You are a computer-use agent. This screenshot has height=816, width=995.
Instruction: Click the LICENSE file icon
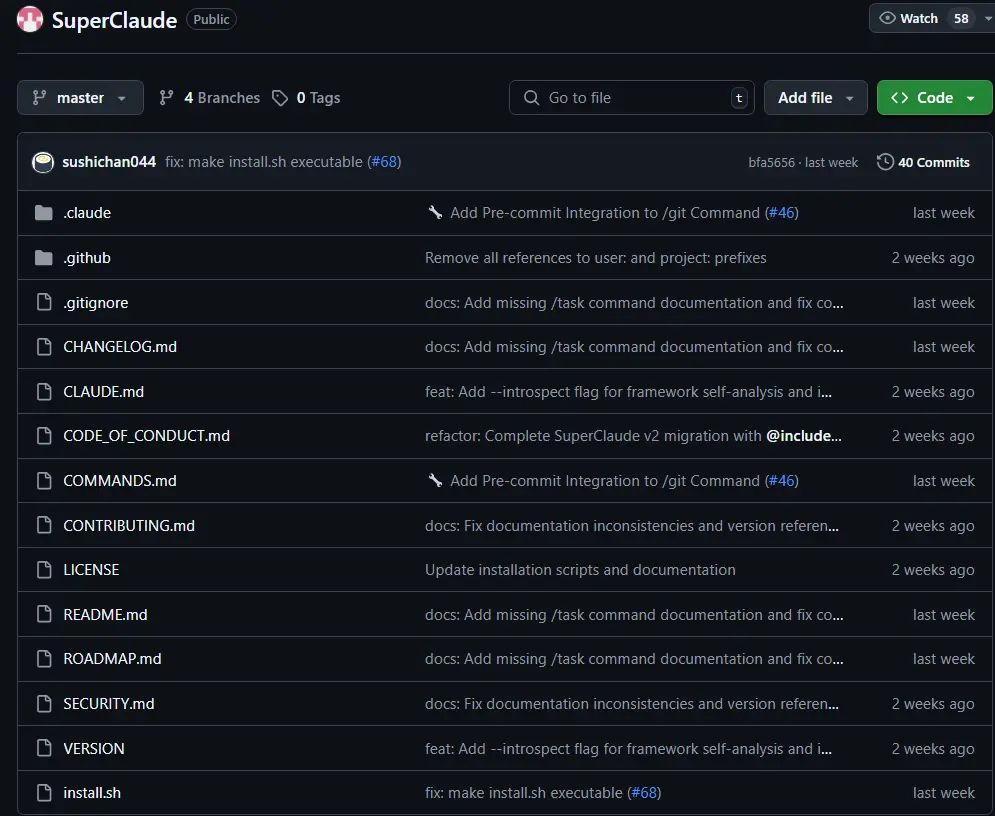pyautogui.click(x=43, y=570)
